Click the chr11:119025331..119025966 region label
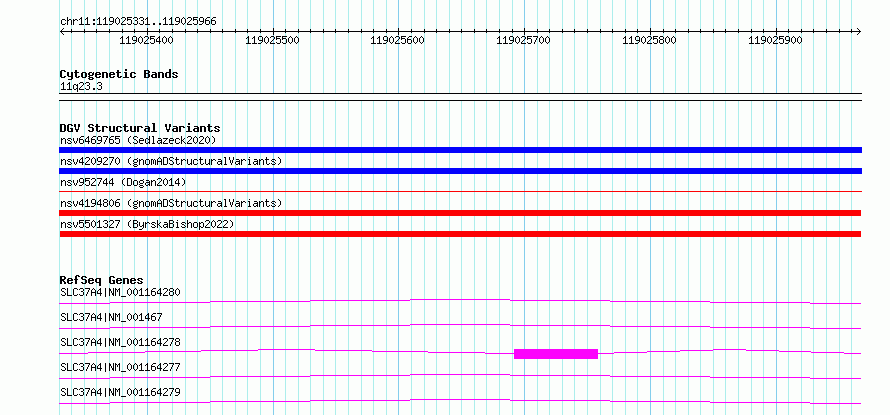 (138, 22)
